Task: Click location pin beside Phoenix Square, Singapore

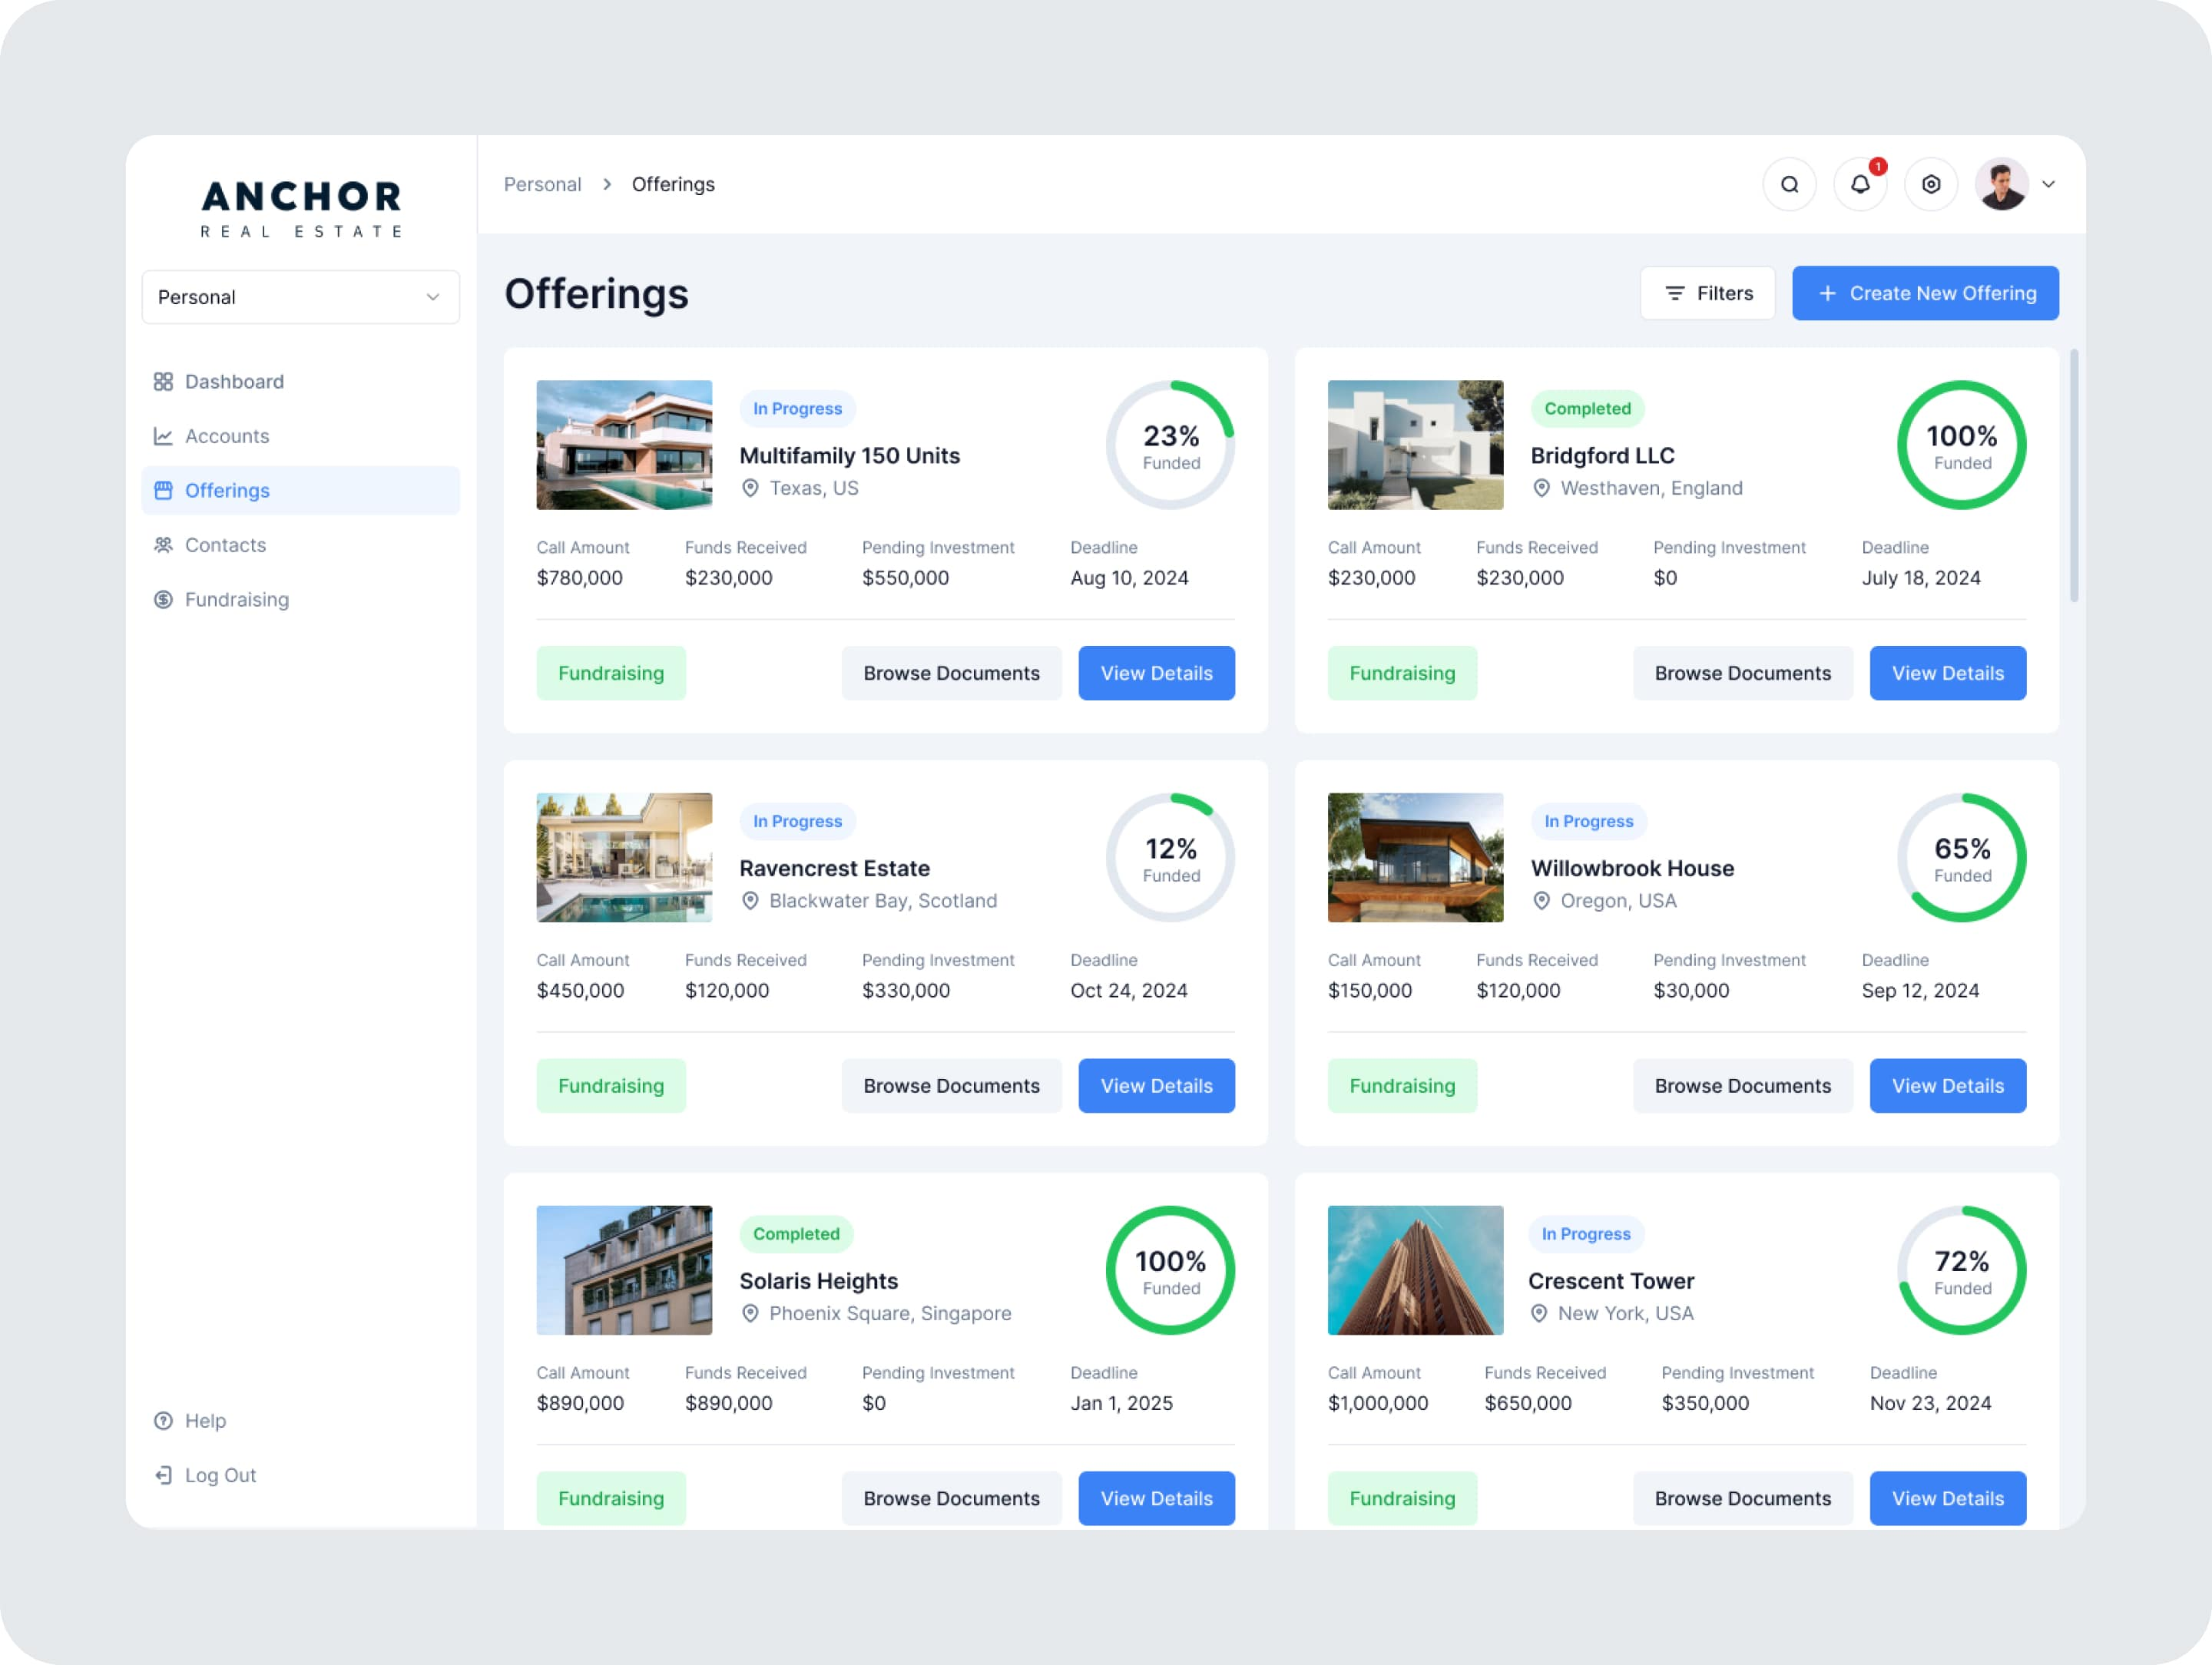Action: coord(750,1313)
